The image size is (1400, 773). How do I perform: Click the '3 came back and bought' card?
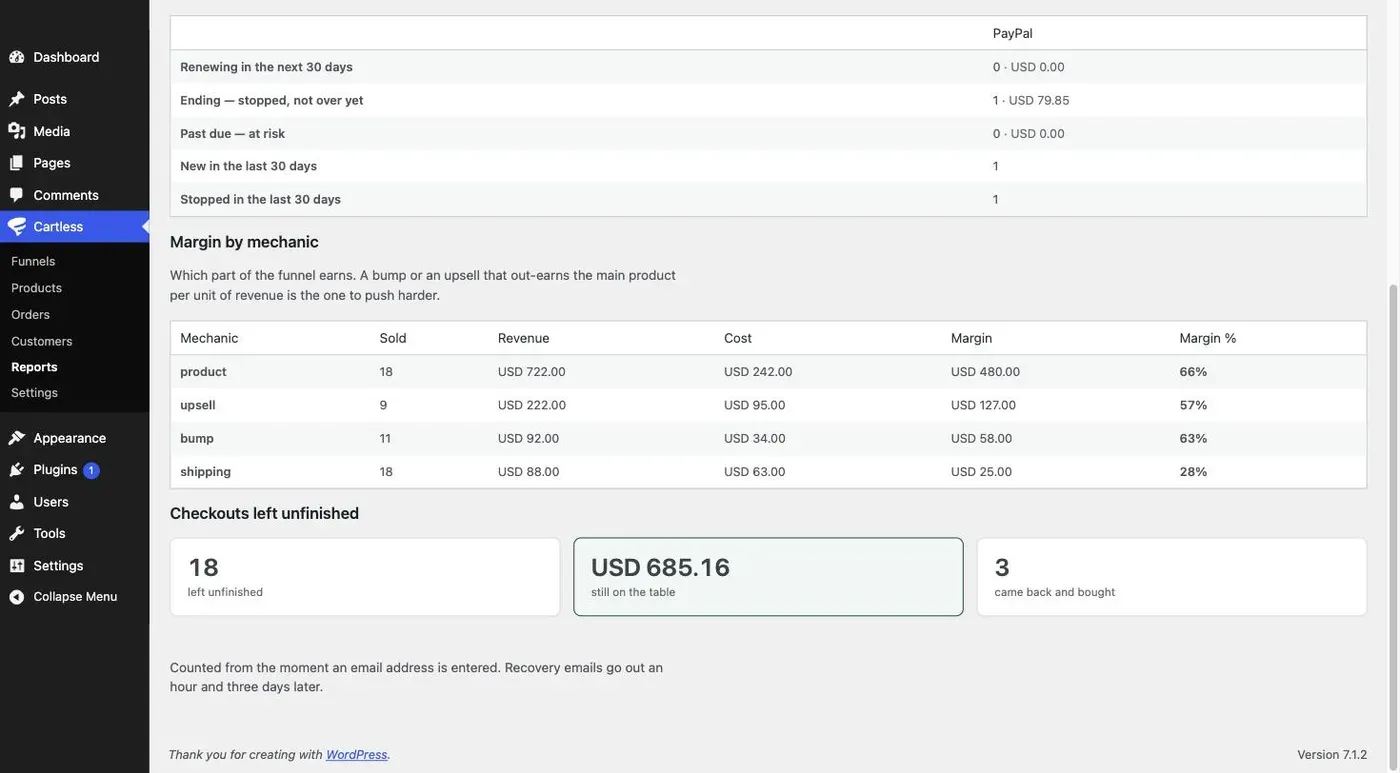1172,577
